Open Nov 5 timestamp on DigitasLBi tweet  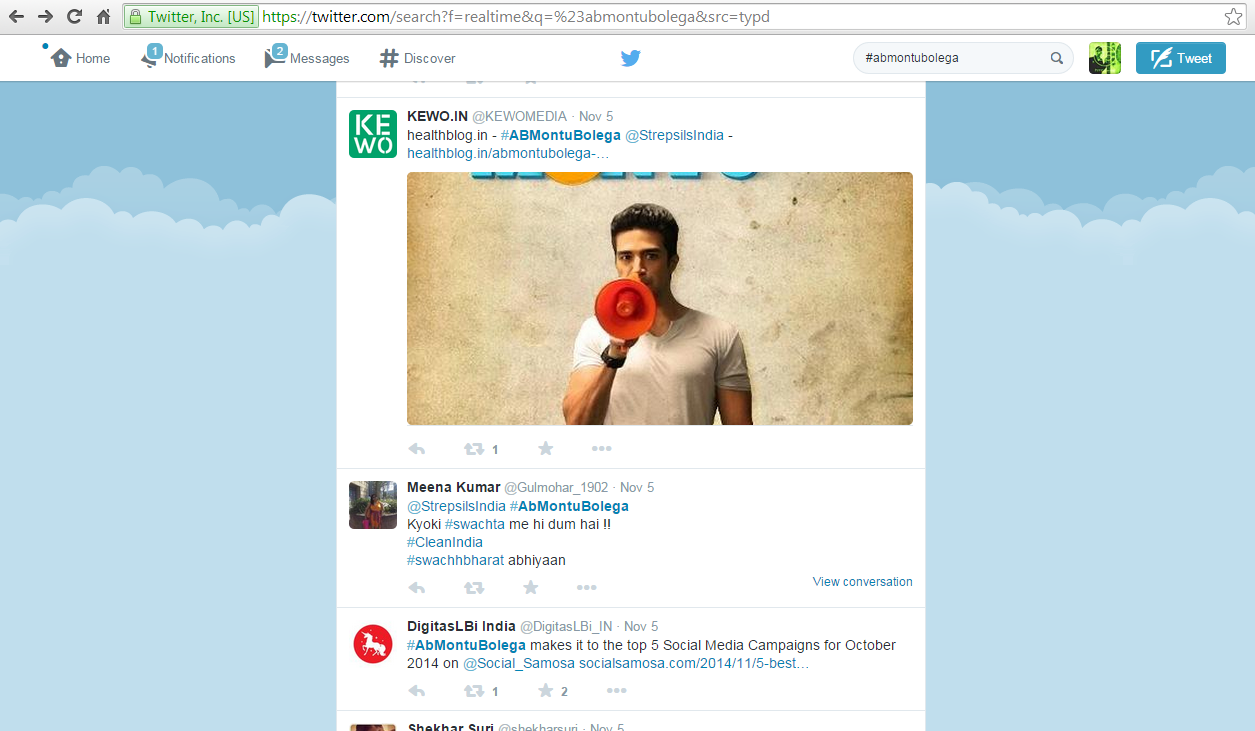click(641, 626)
